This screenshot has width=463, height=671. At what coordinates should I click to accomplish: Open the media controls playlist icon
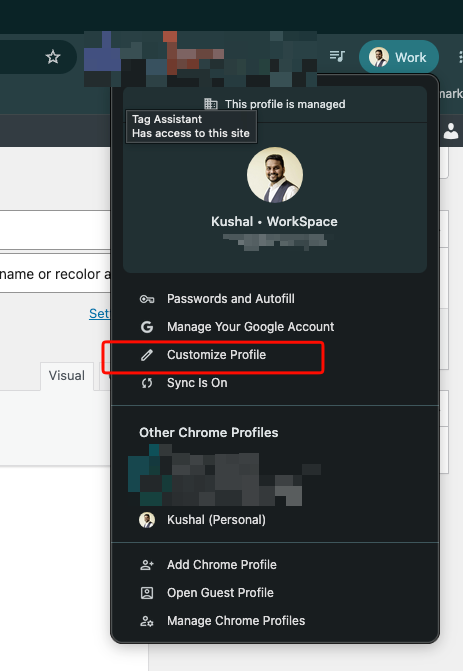(337, 56)
